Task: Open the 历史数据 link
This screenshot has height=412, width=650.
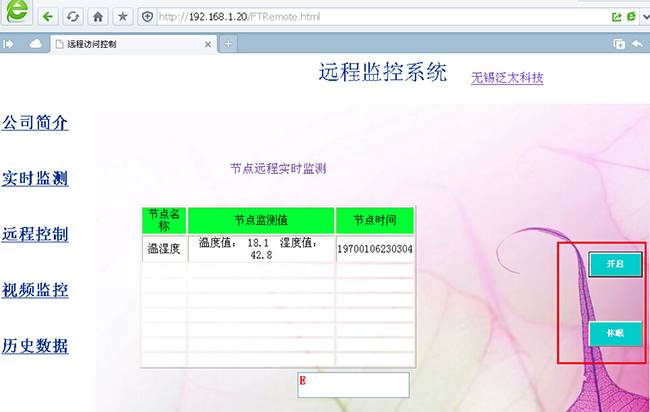Action: click(x=35, y=346)
